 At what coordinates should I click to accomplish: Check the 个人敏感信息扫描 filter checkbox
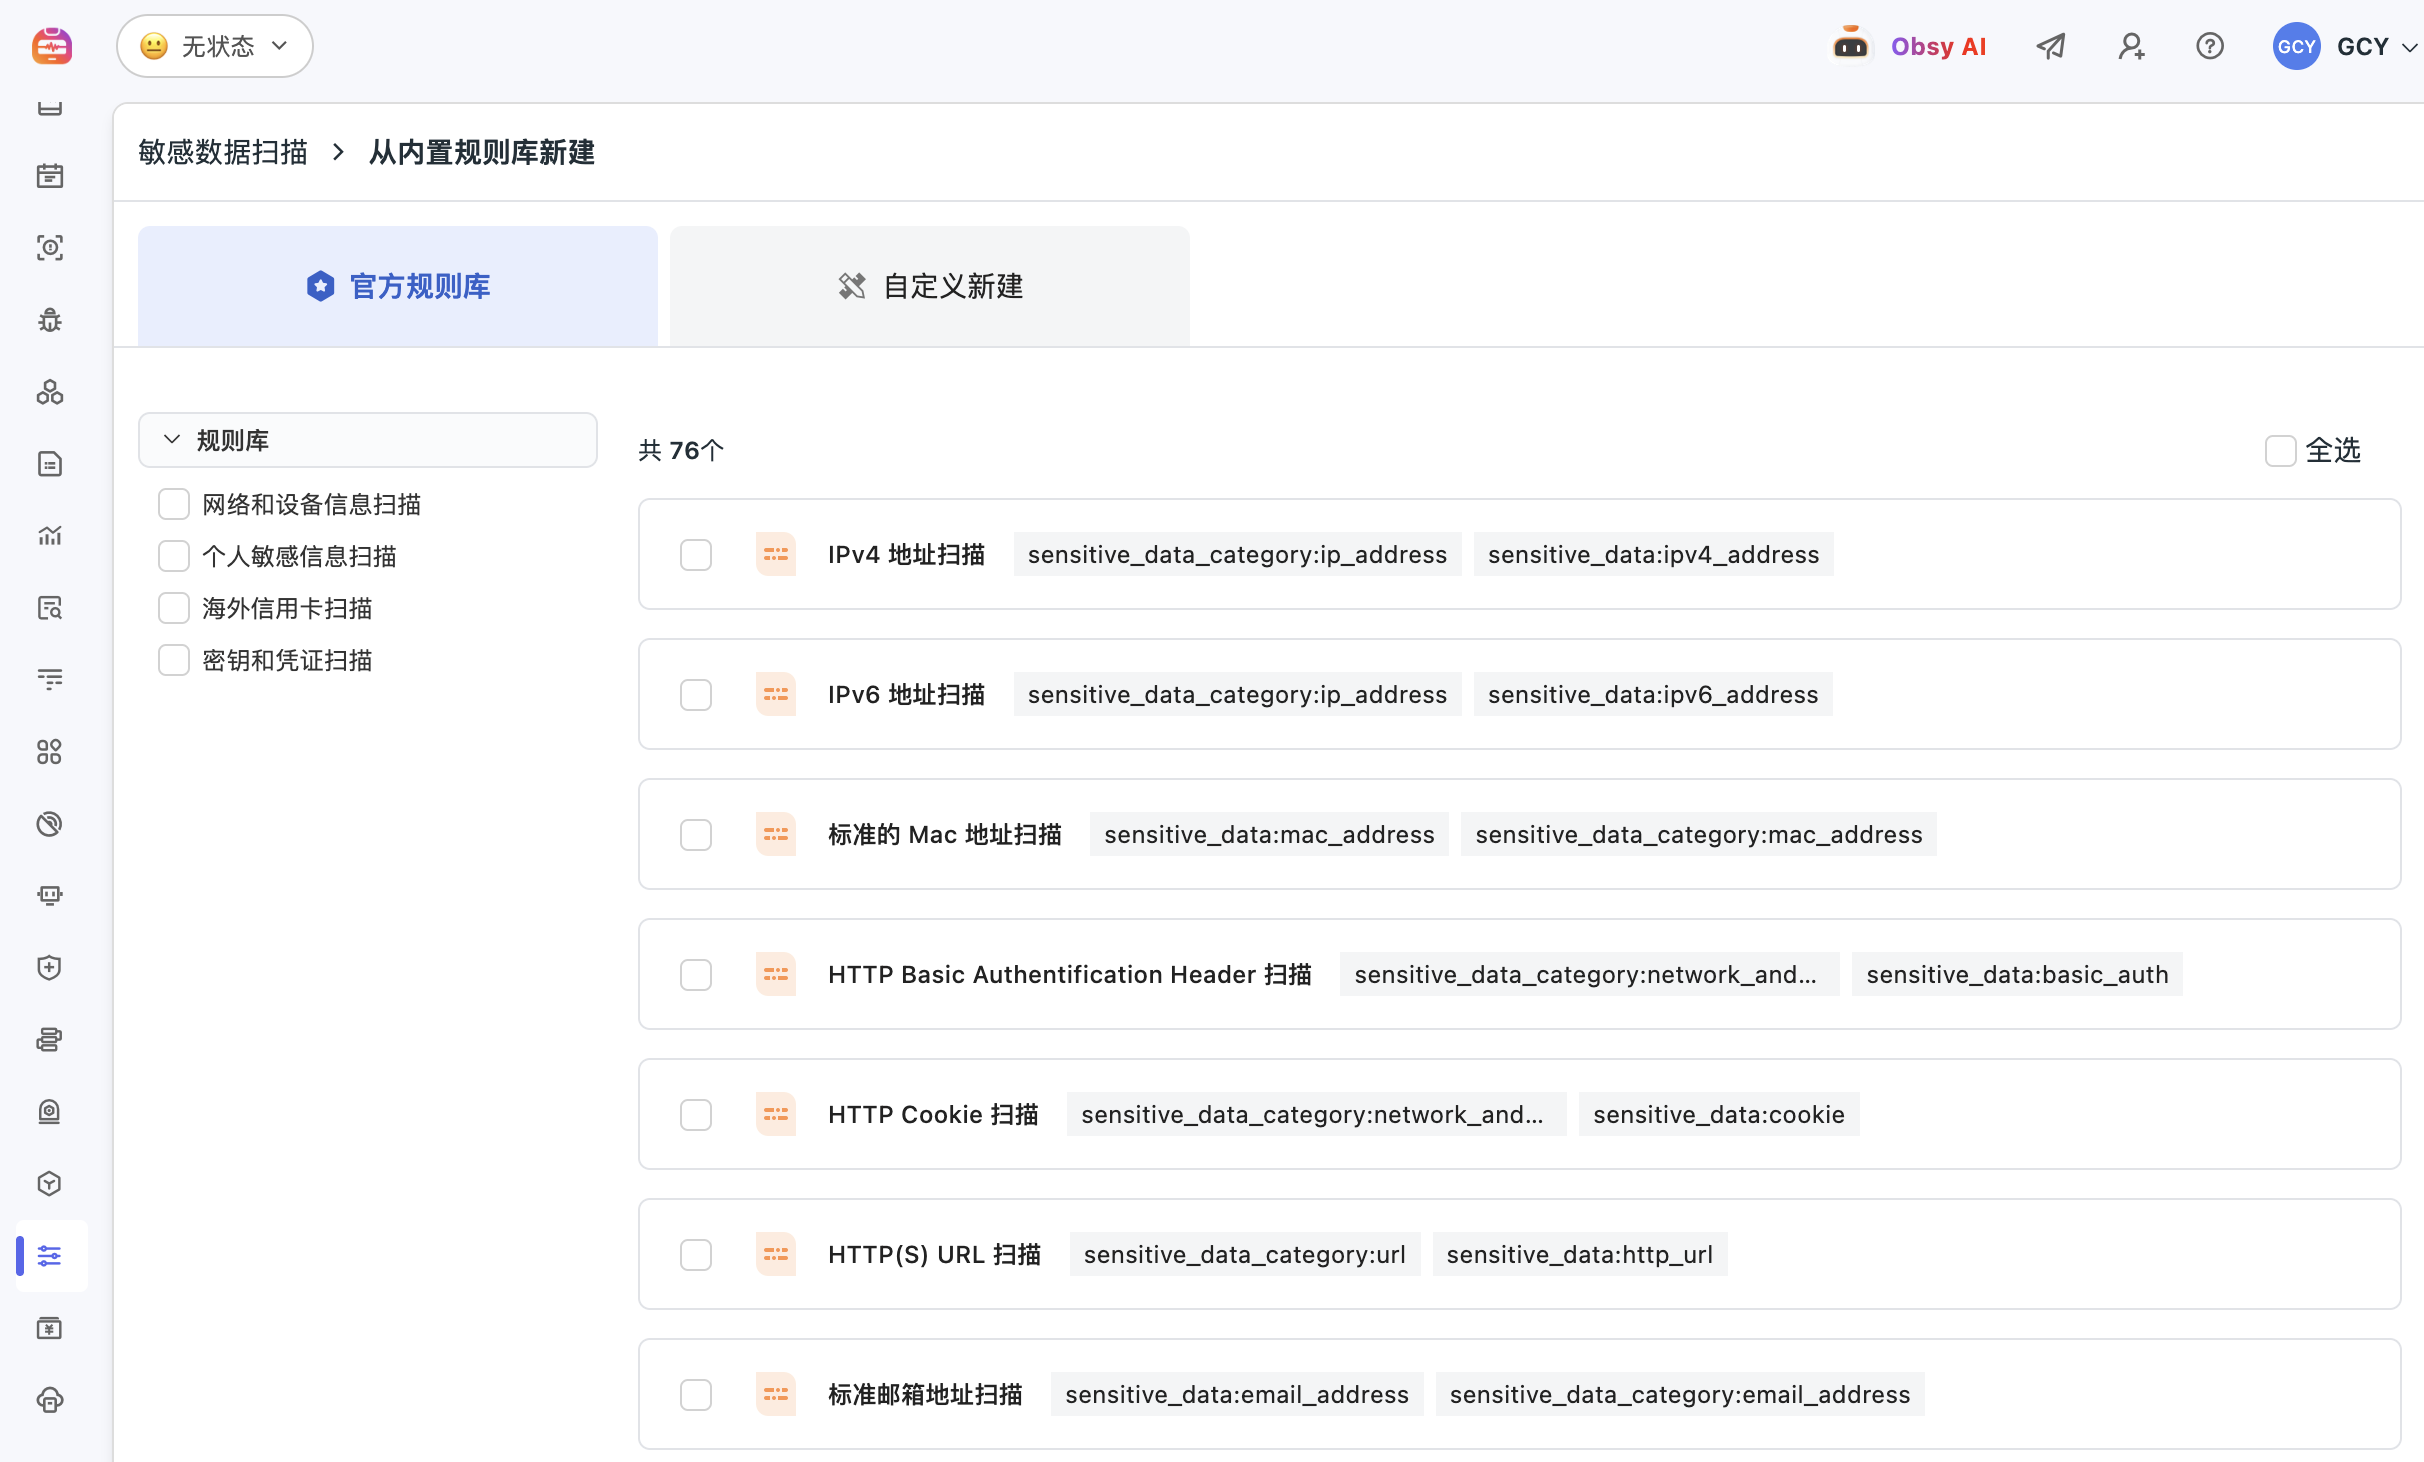pos(174,556)
